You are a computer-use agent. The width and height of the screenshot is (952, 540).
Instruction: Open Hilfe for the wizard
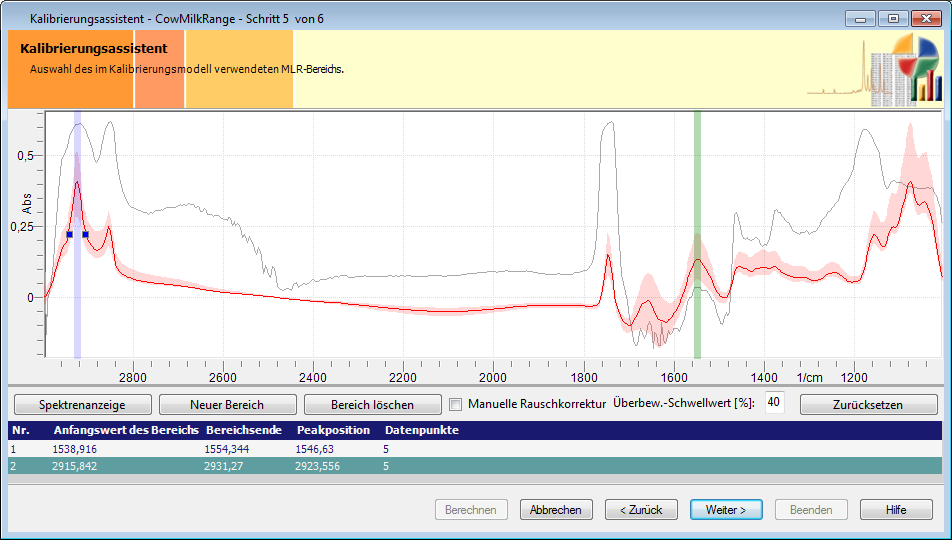896,510
